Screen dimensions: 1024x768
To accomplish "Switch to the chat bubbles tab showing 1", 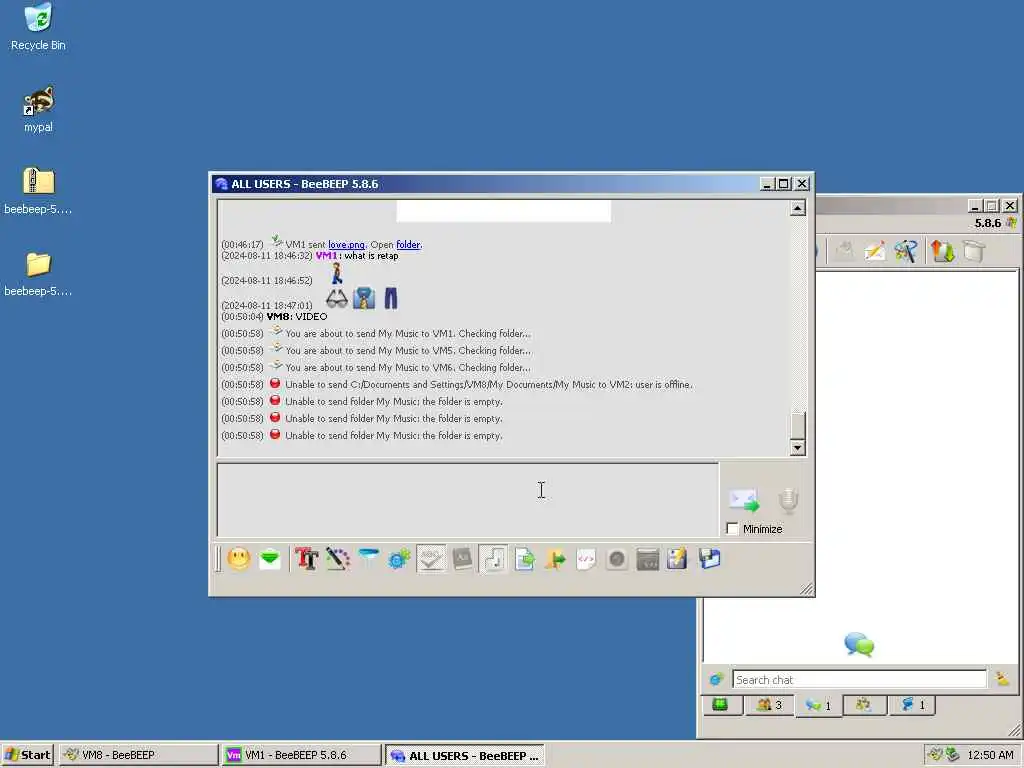I will click(x=818, y=705).
